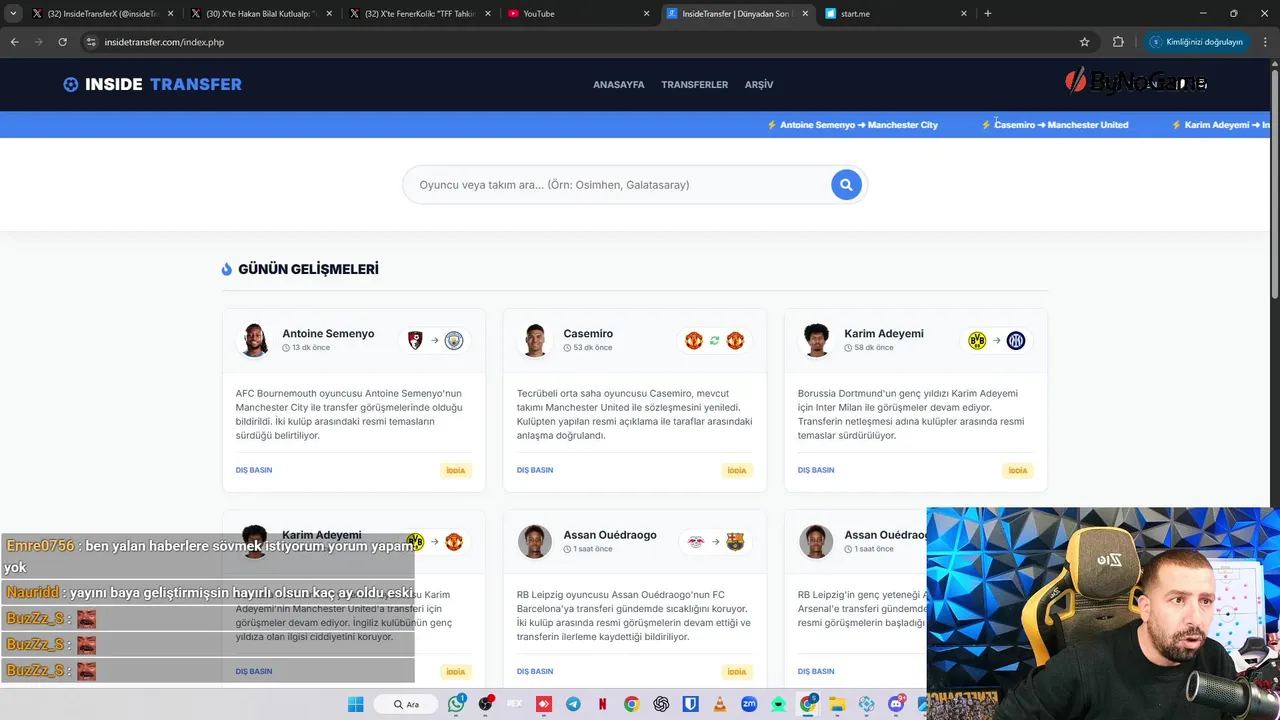Open Zoom from the taskbar
Viewport: 1280px width, 720px height.
click(749, 704)
